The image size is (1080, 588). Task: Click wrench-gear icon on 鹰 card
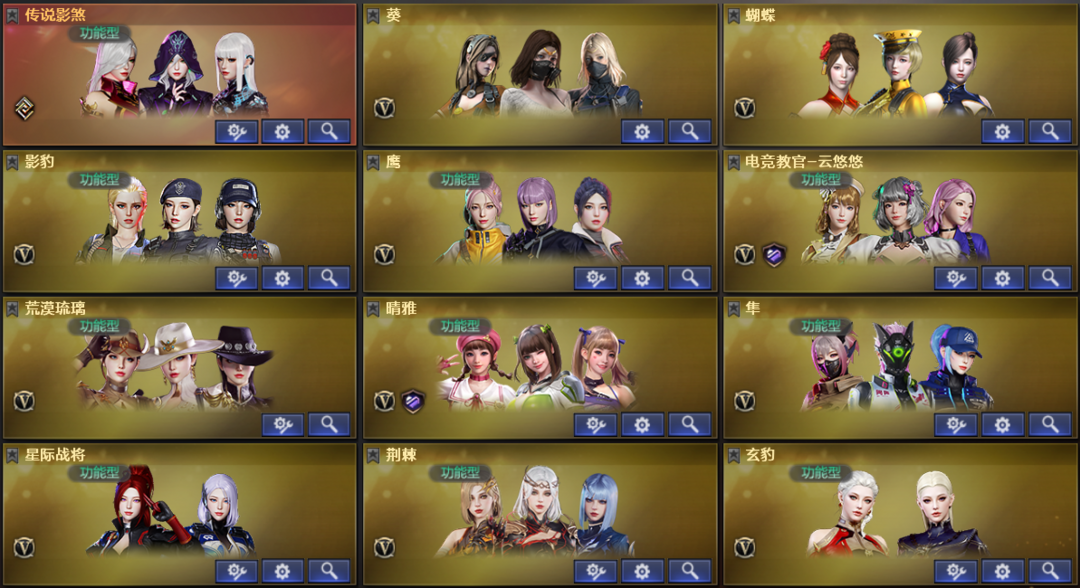coord(595,278)
